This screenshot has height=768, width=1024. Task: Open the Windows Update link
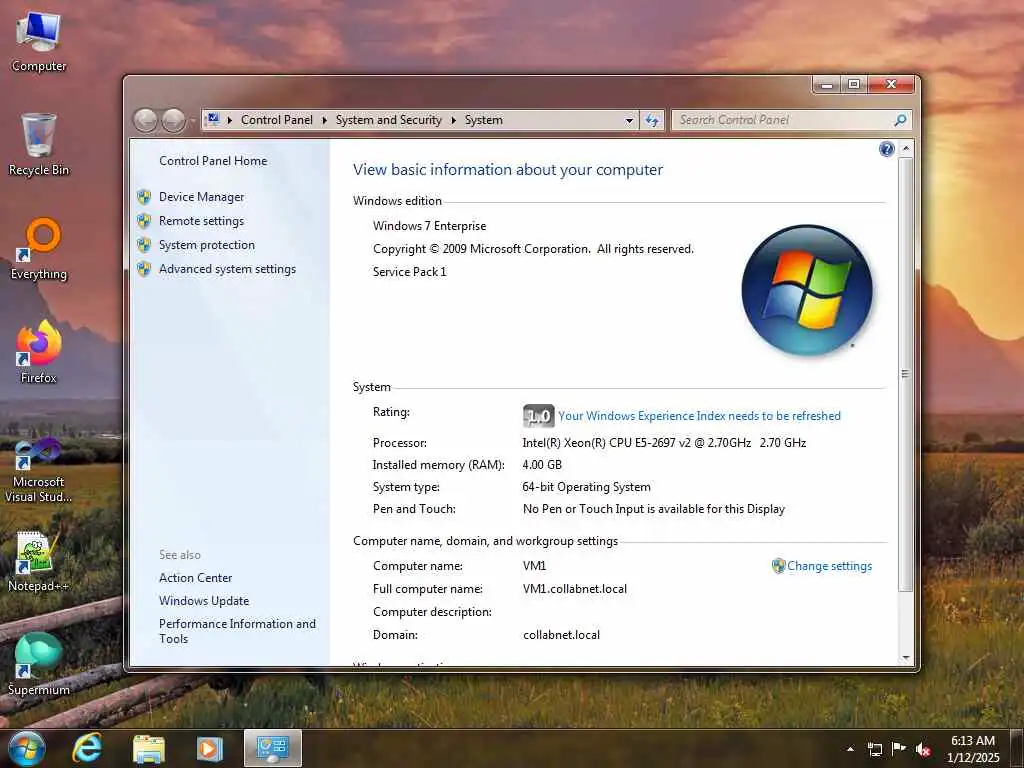point(204,601)
